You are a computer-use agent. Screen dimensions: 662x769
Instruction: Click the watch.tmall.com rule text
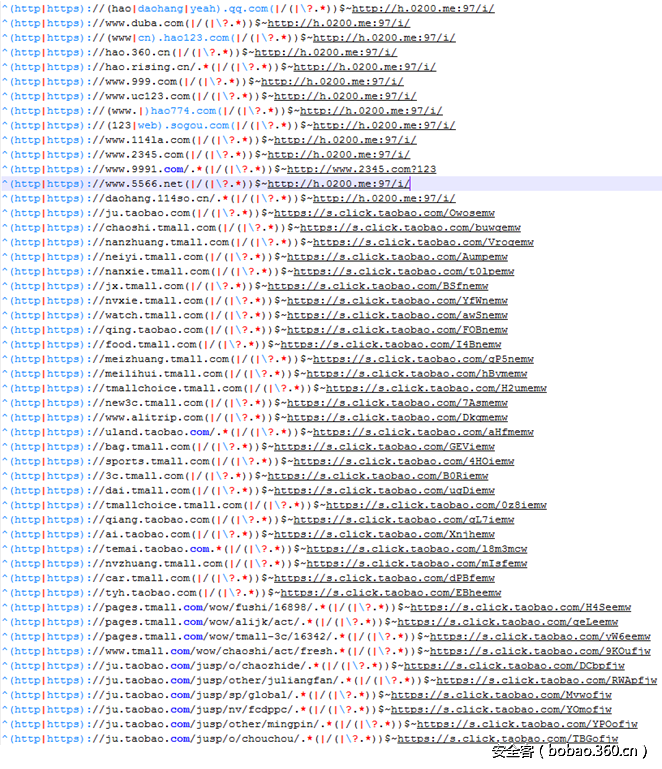click(154, 315)
